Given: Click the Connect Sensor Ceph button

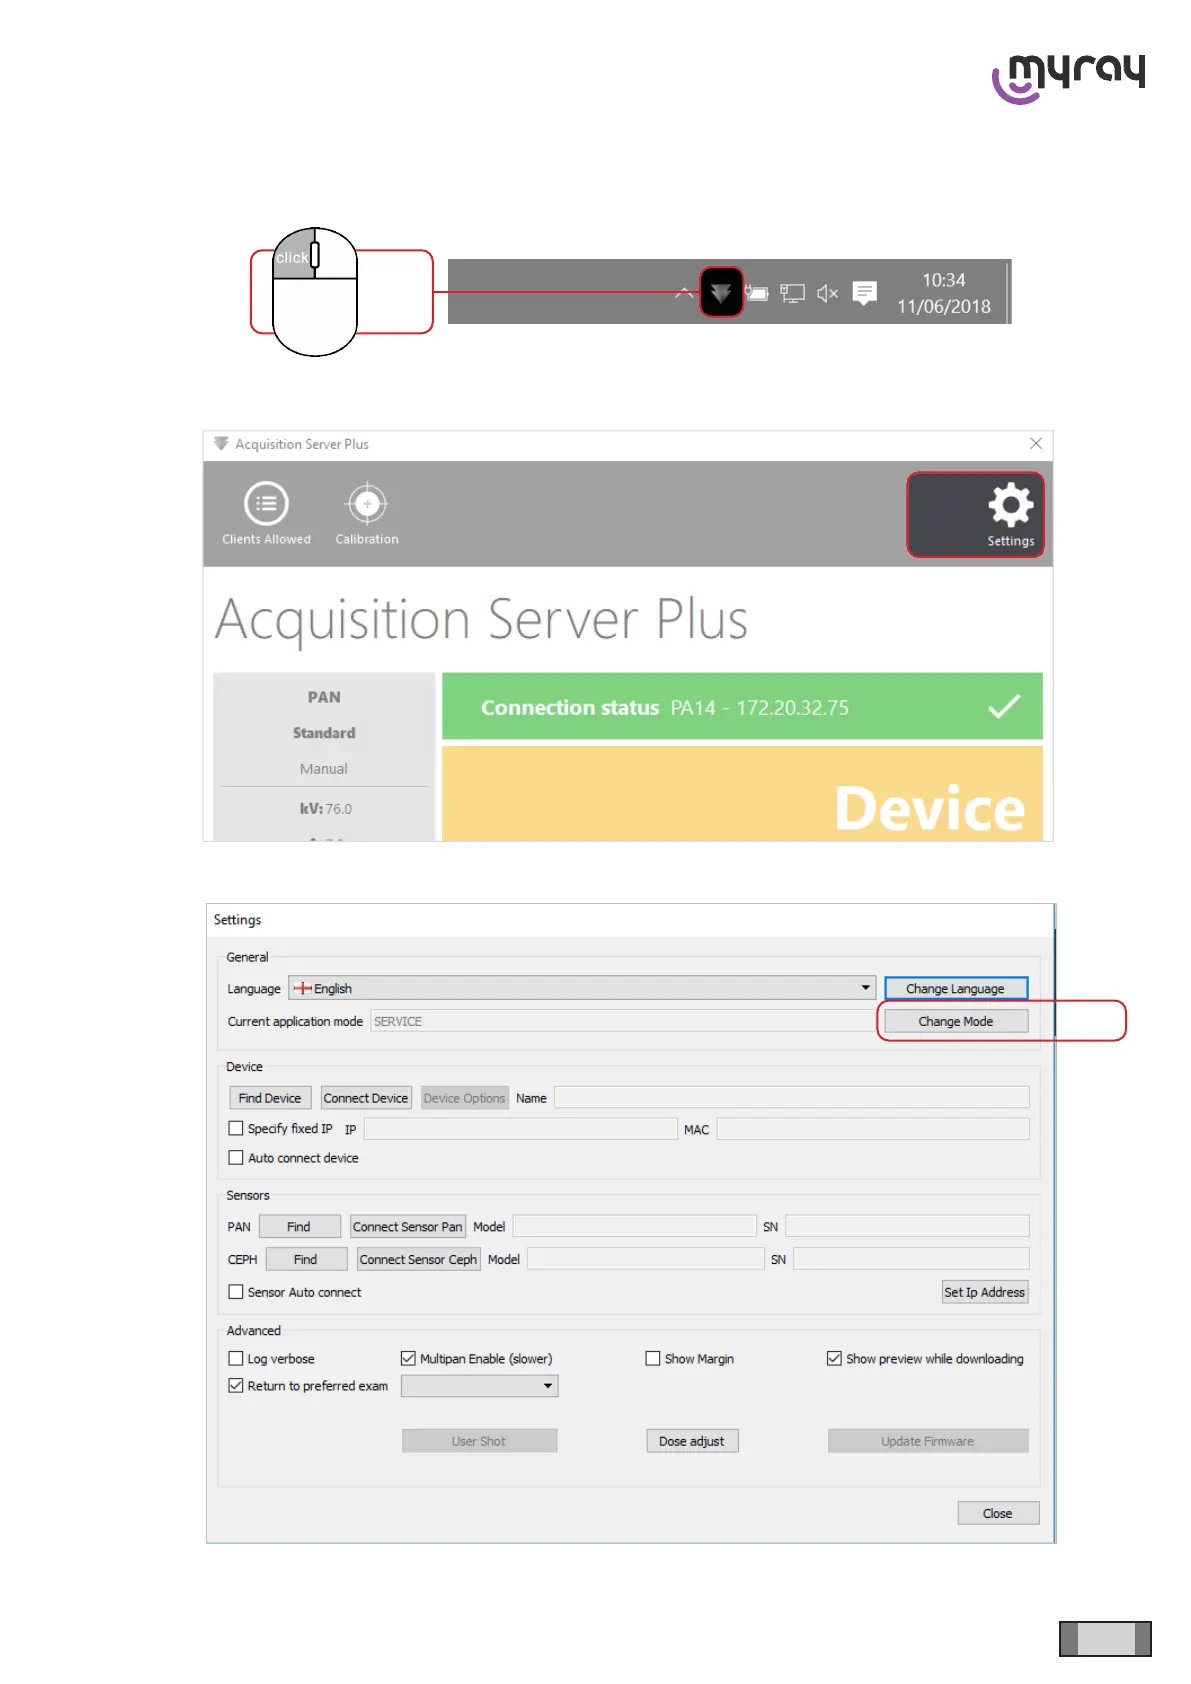Looking at the screenshot, I should pos(419,1259).
